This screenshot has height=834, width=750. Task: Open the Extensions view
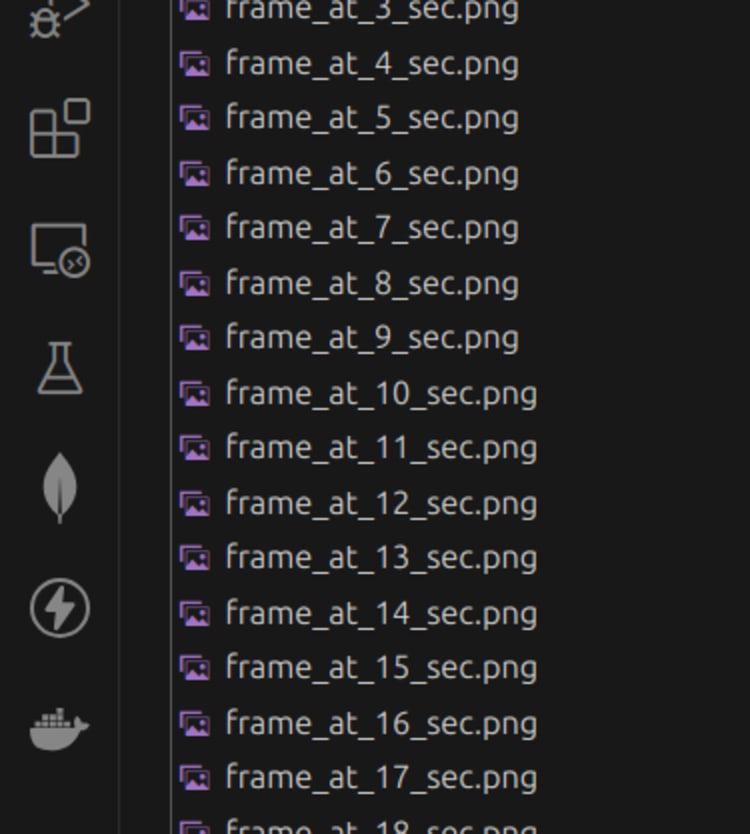[60, 128]
